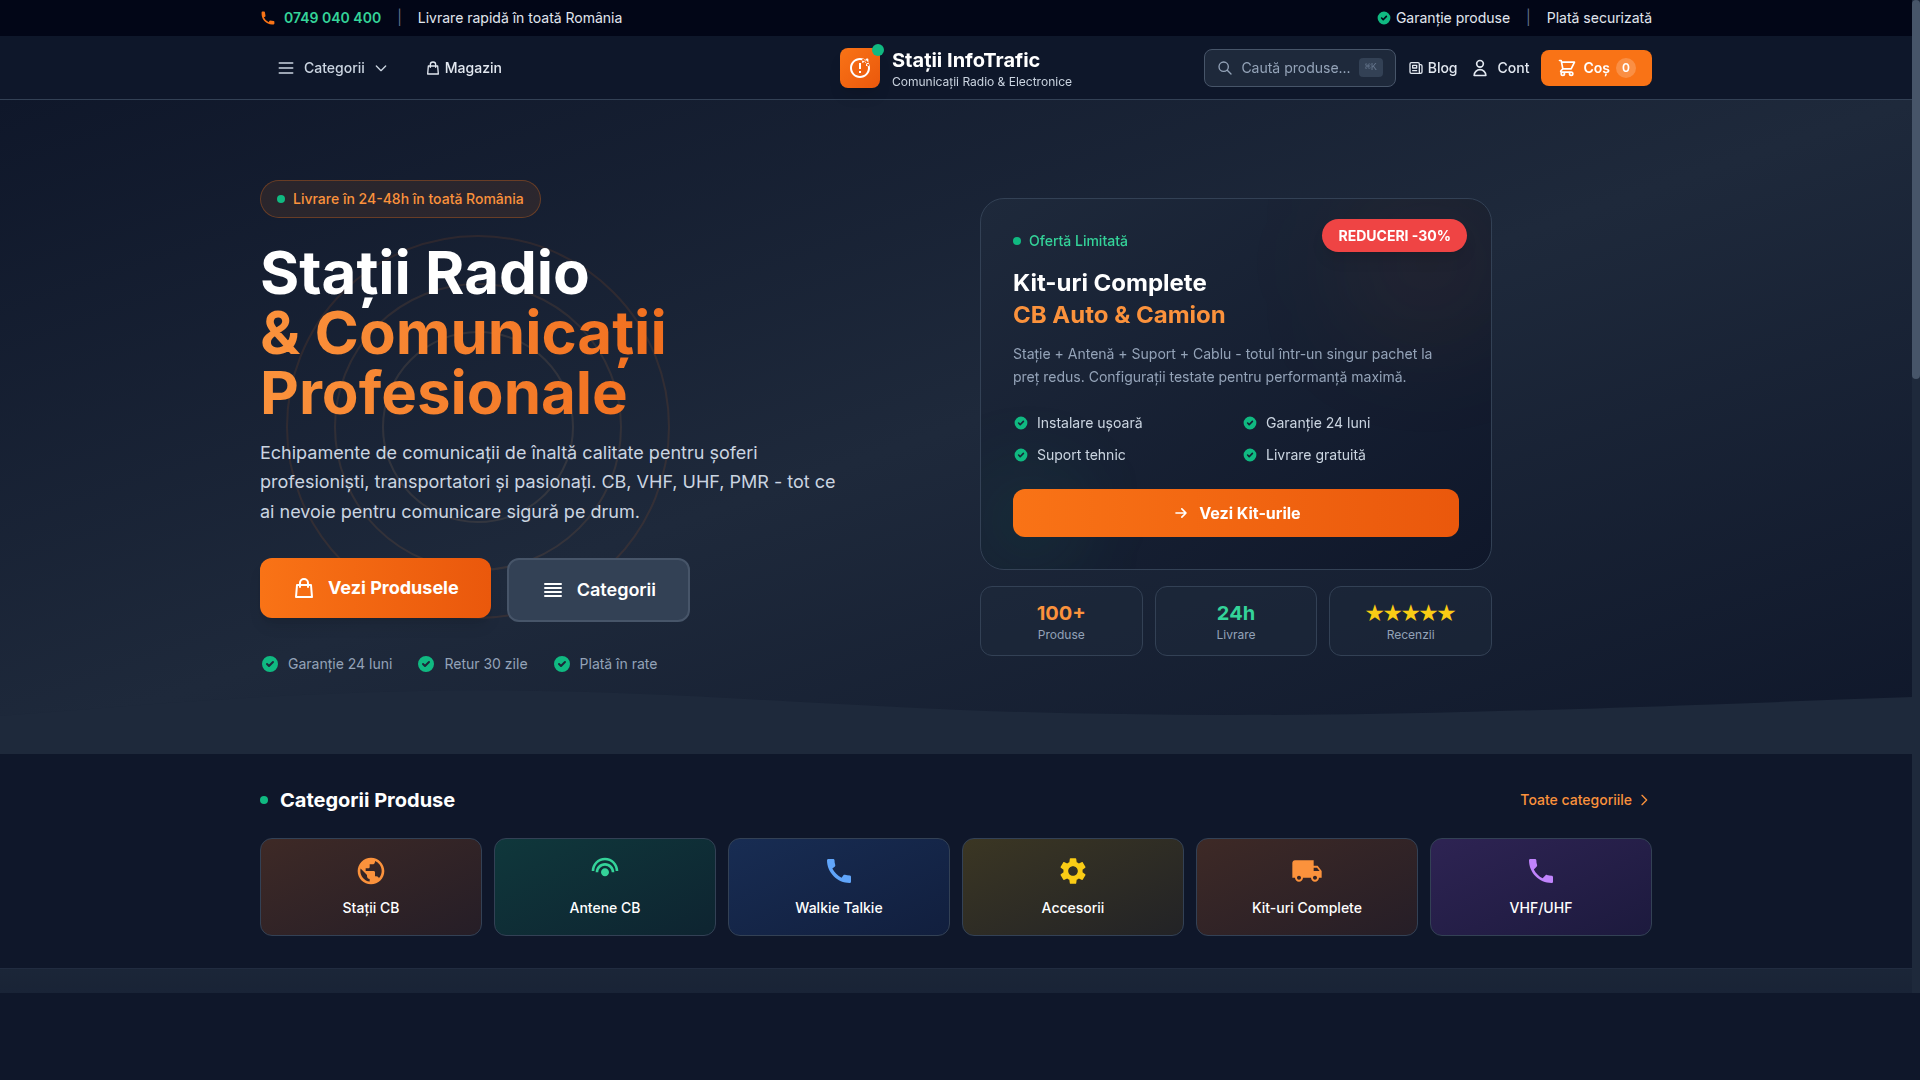1920x1080 pixels.
Task: Open Walkie Talkie category via phone icon
Action: point(838,869)
